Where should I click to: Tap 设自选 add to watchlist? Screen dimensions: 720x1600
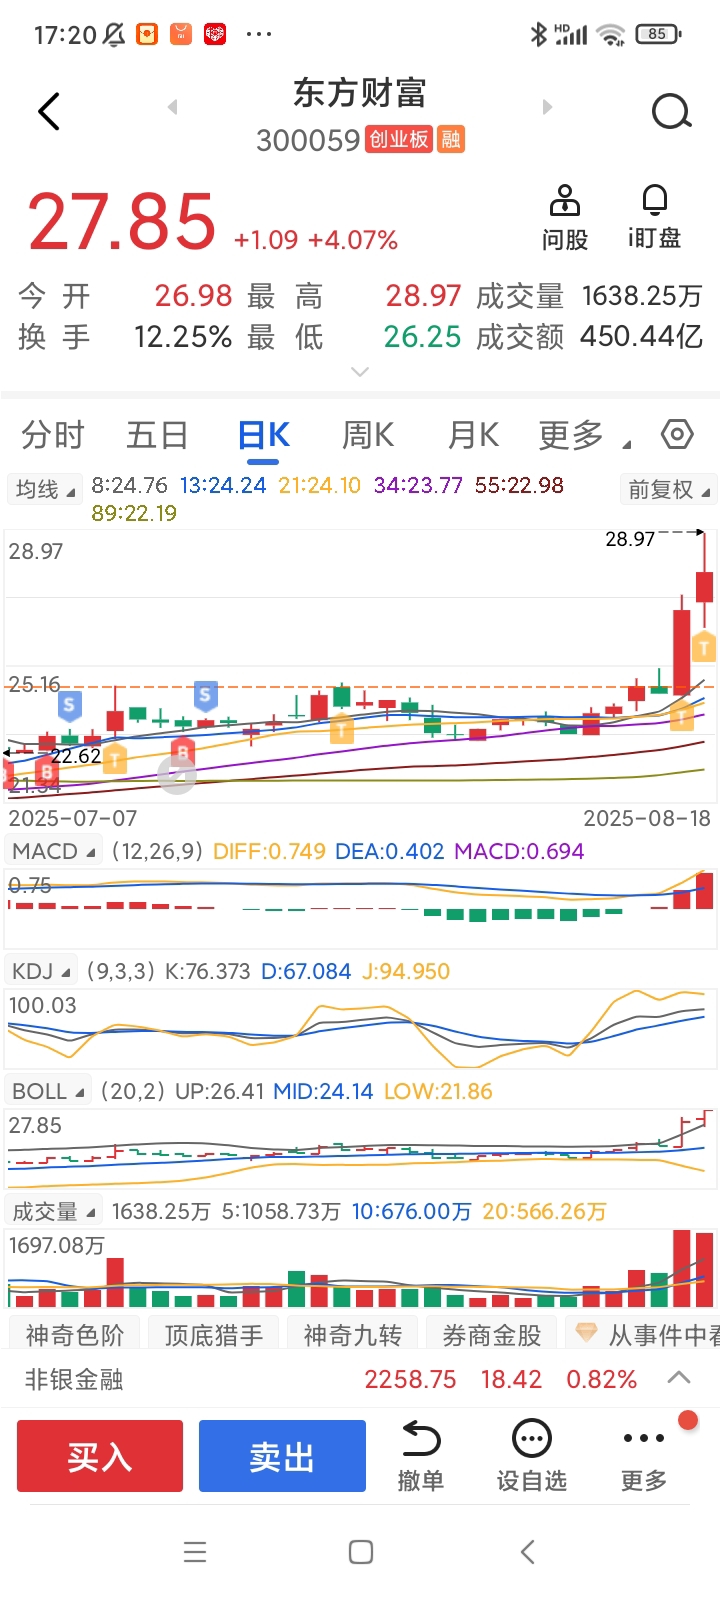coord(532,1456)
